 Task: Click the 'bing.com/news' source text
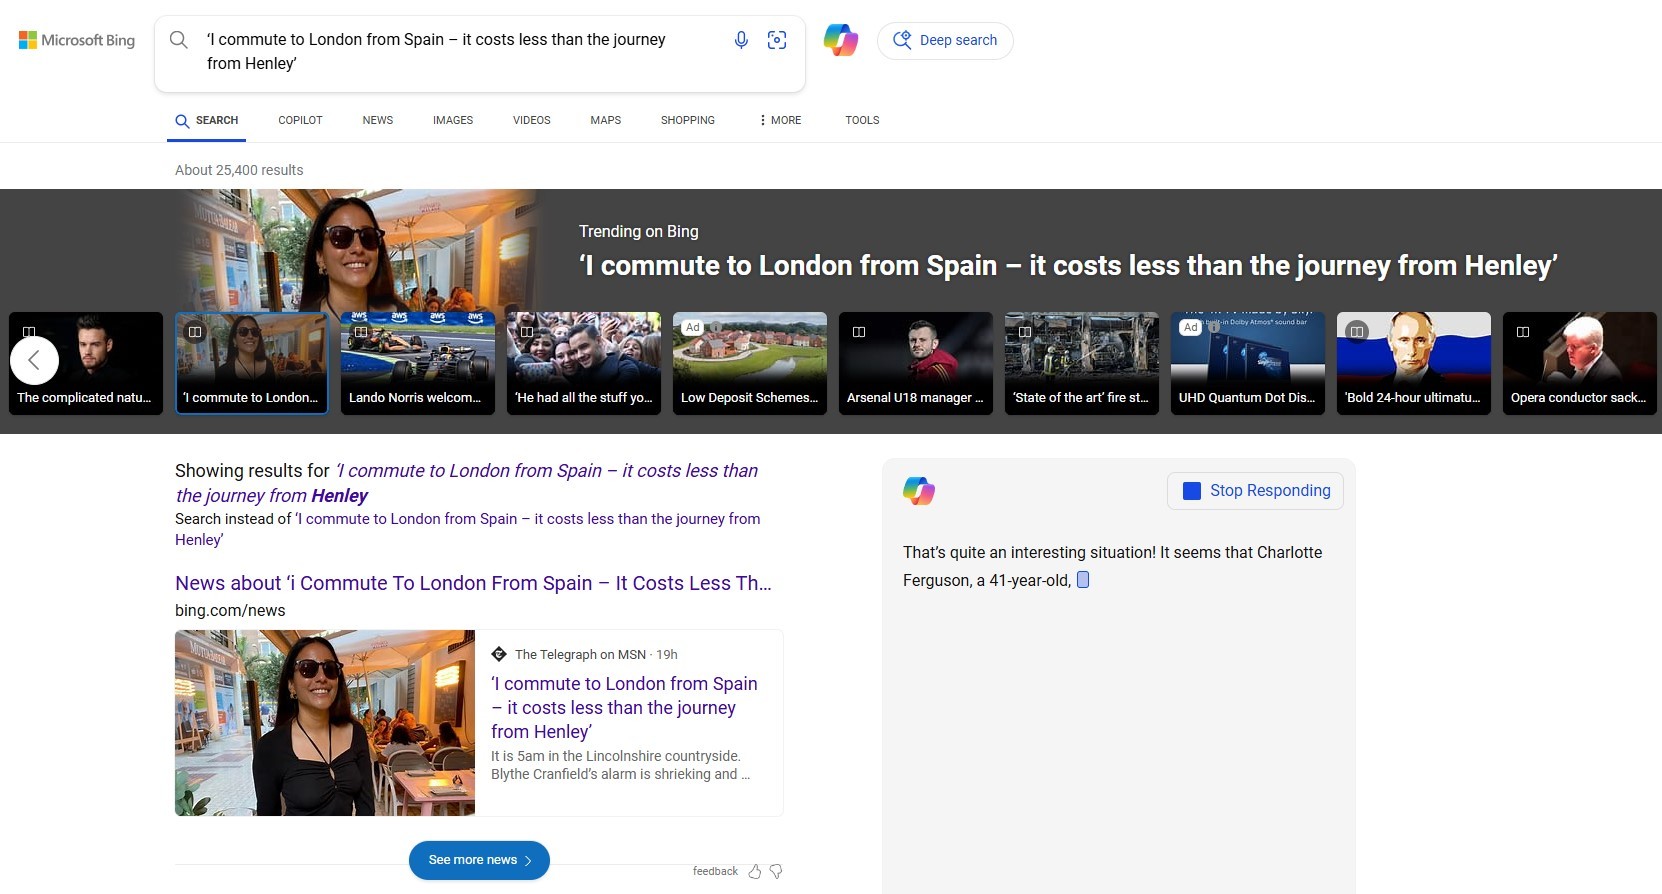coord(230,611)
